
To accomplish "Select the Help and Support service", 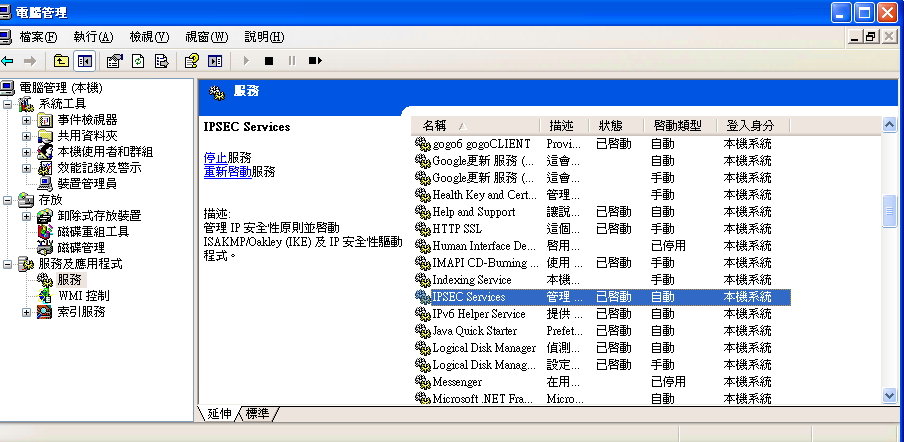I will (601, 211).
